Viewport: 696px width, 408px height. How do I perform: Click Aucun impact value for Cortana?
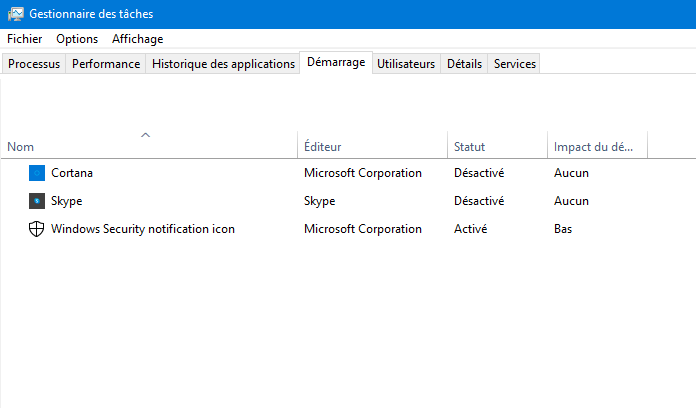(x=571, y=173)
